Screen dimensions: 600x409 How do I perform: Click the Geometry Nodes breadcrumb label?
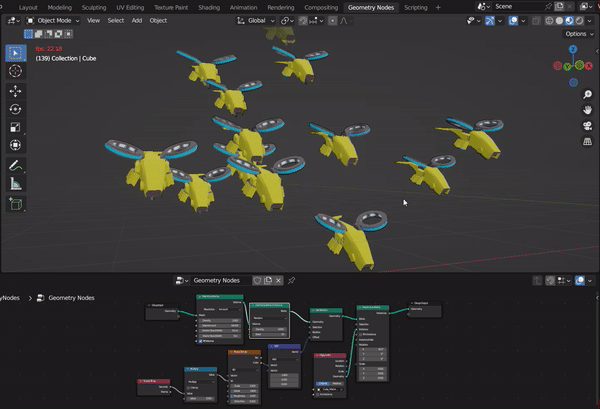tap(71, 298)
